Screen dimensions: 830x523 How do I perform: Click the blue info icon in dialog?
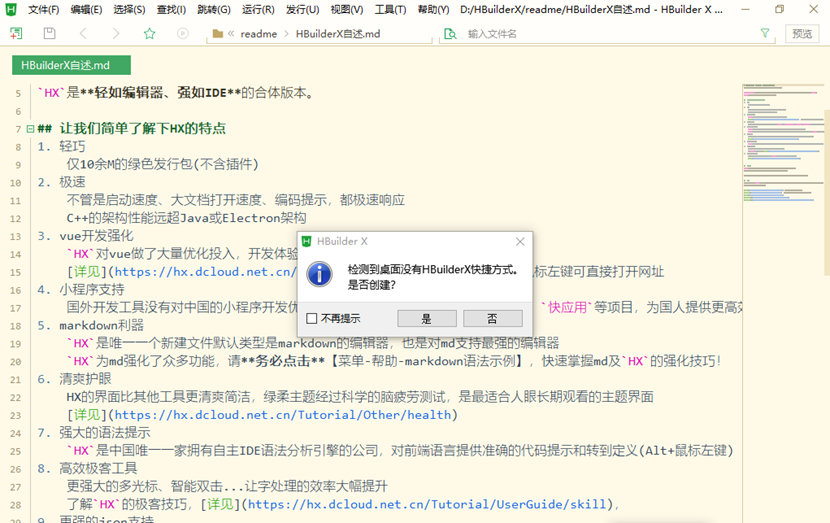pyautogui.click(x=320, y=274)
